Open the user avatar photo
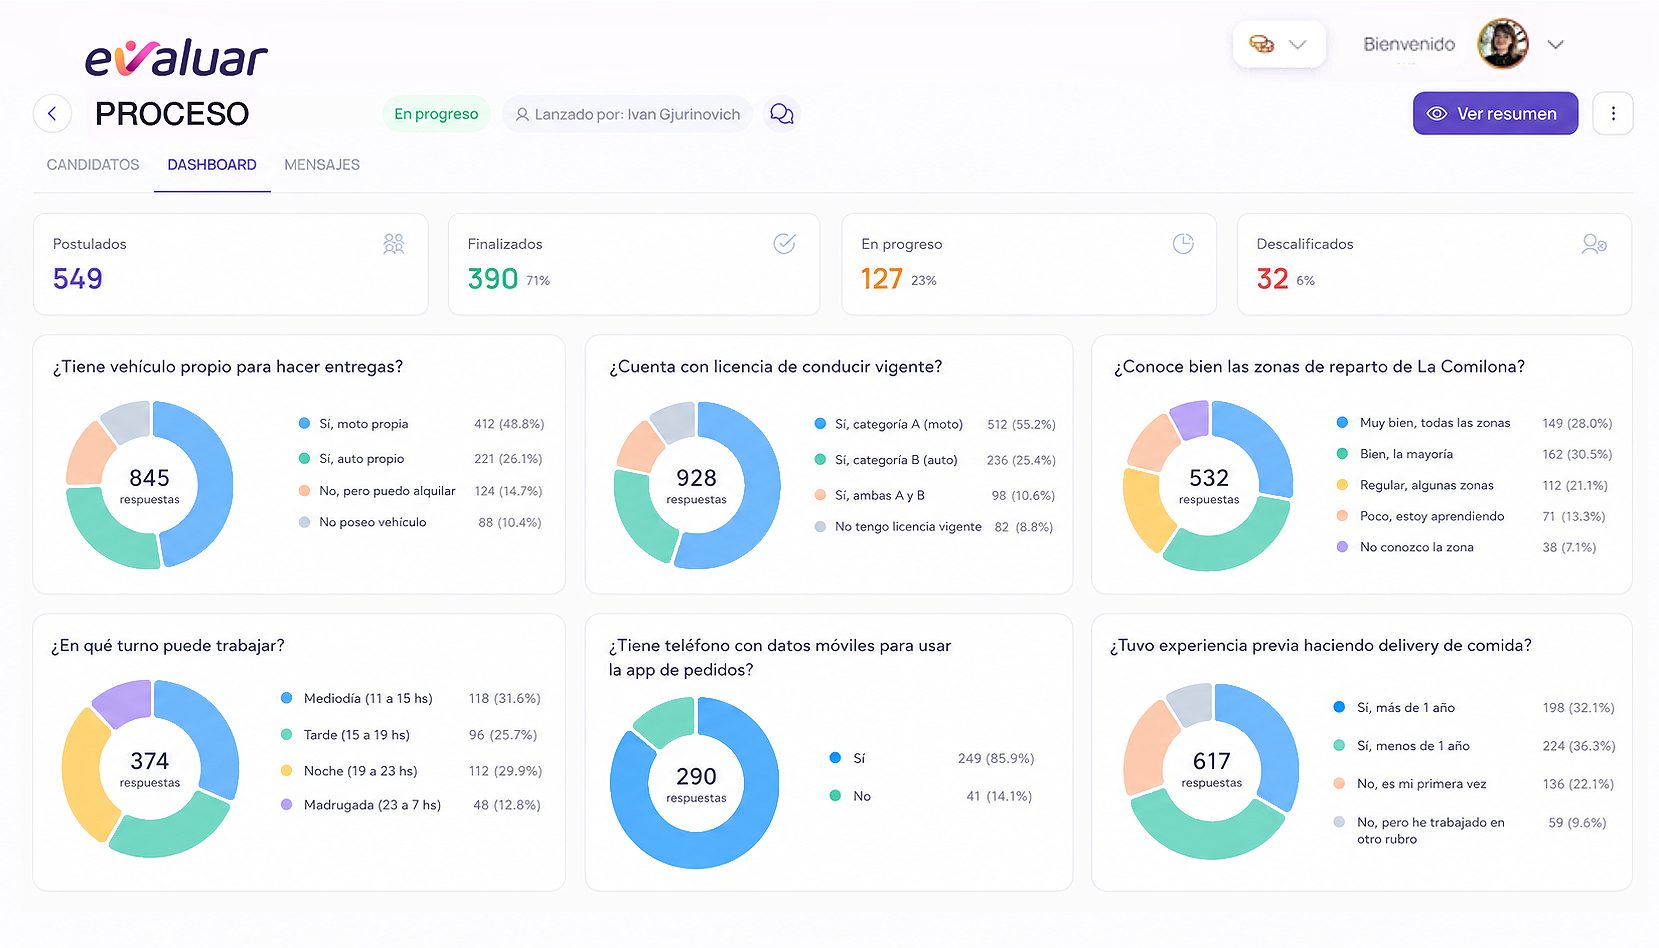 coord(1503,44)
